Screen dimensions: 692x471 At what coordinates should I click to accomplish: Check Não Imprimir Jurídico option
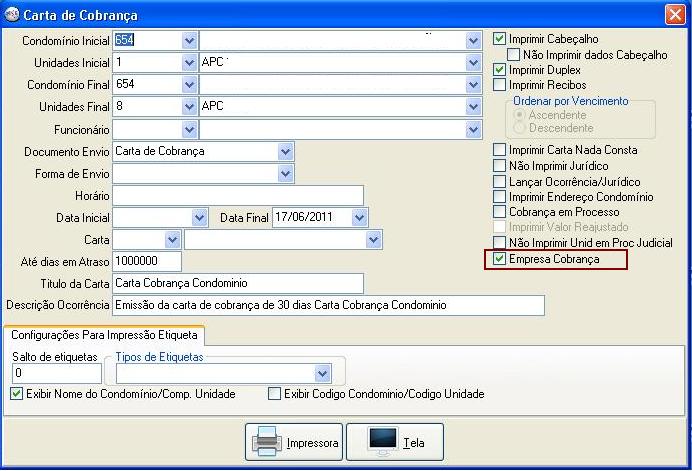point(500,166)
